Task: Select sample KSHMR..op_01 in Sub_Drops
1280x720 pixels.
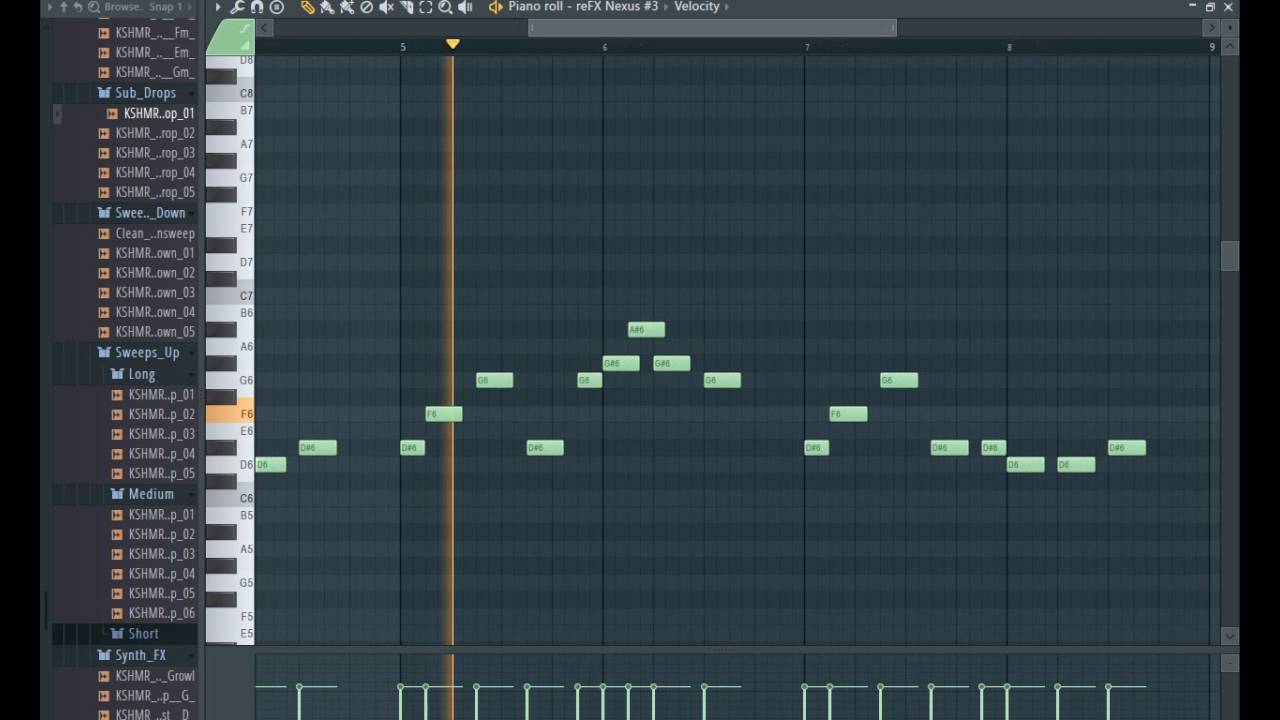Action: (158, 113)
